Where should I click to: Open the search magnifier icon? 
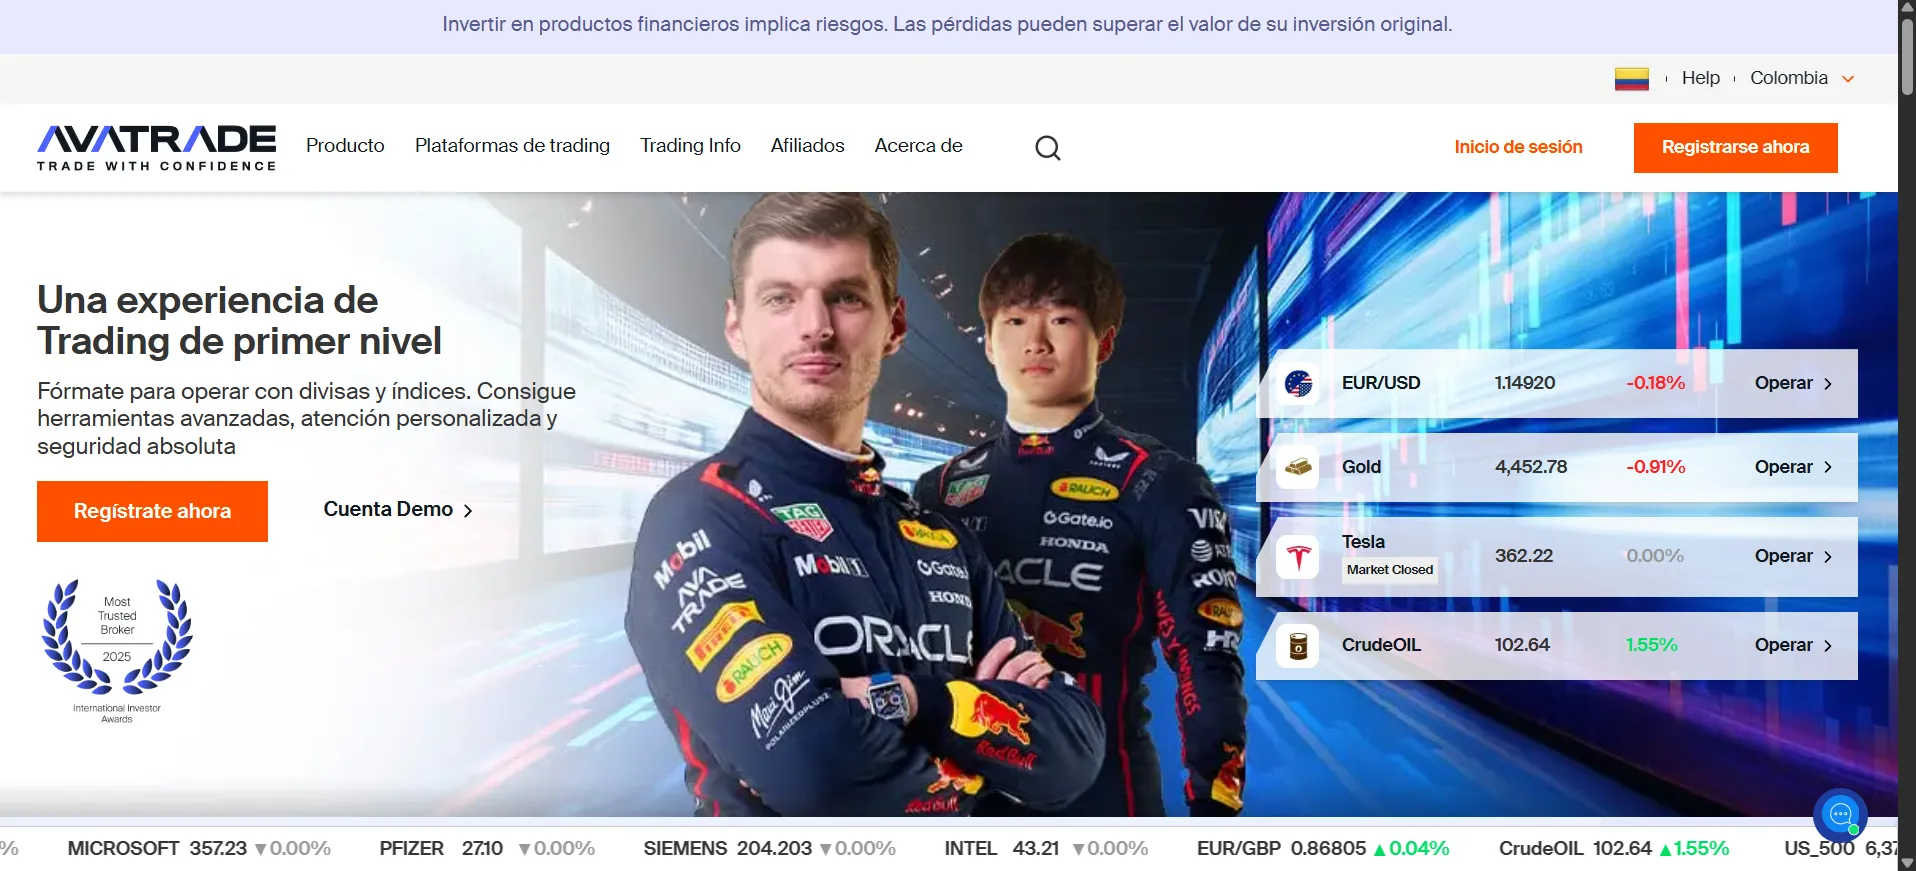point(1047,148)
